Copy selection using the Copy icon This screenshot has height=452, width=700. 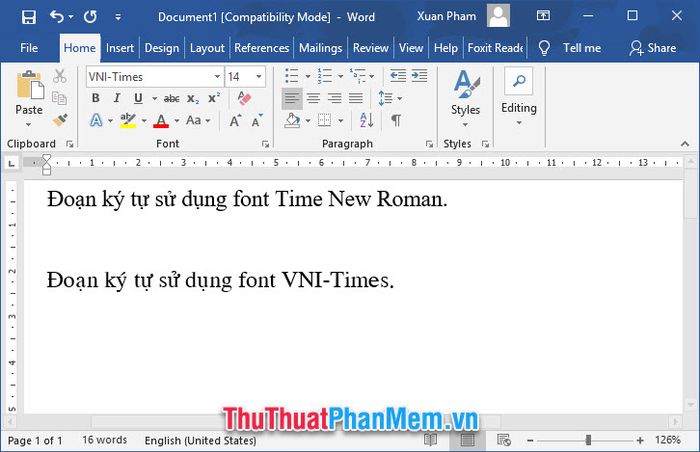point(59,98)
